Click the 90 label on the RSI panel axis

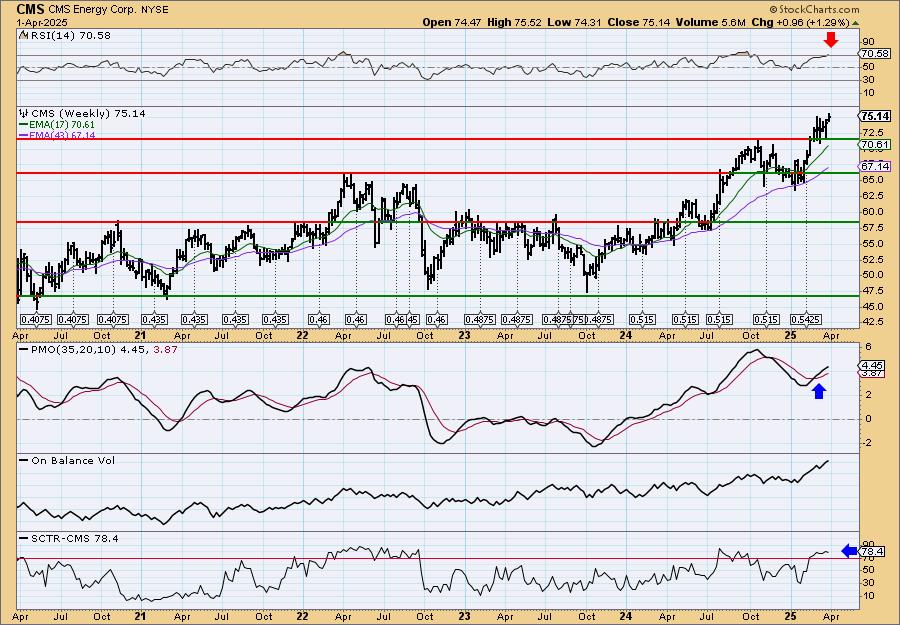(x=869, y=42)
